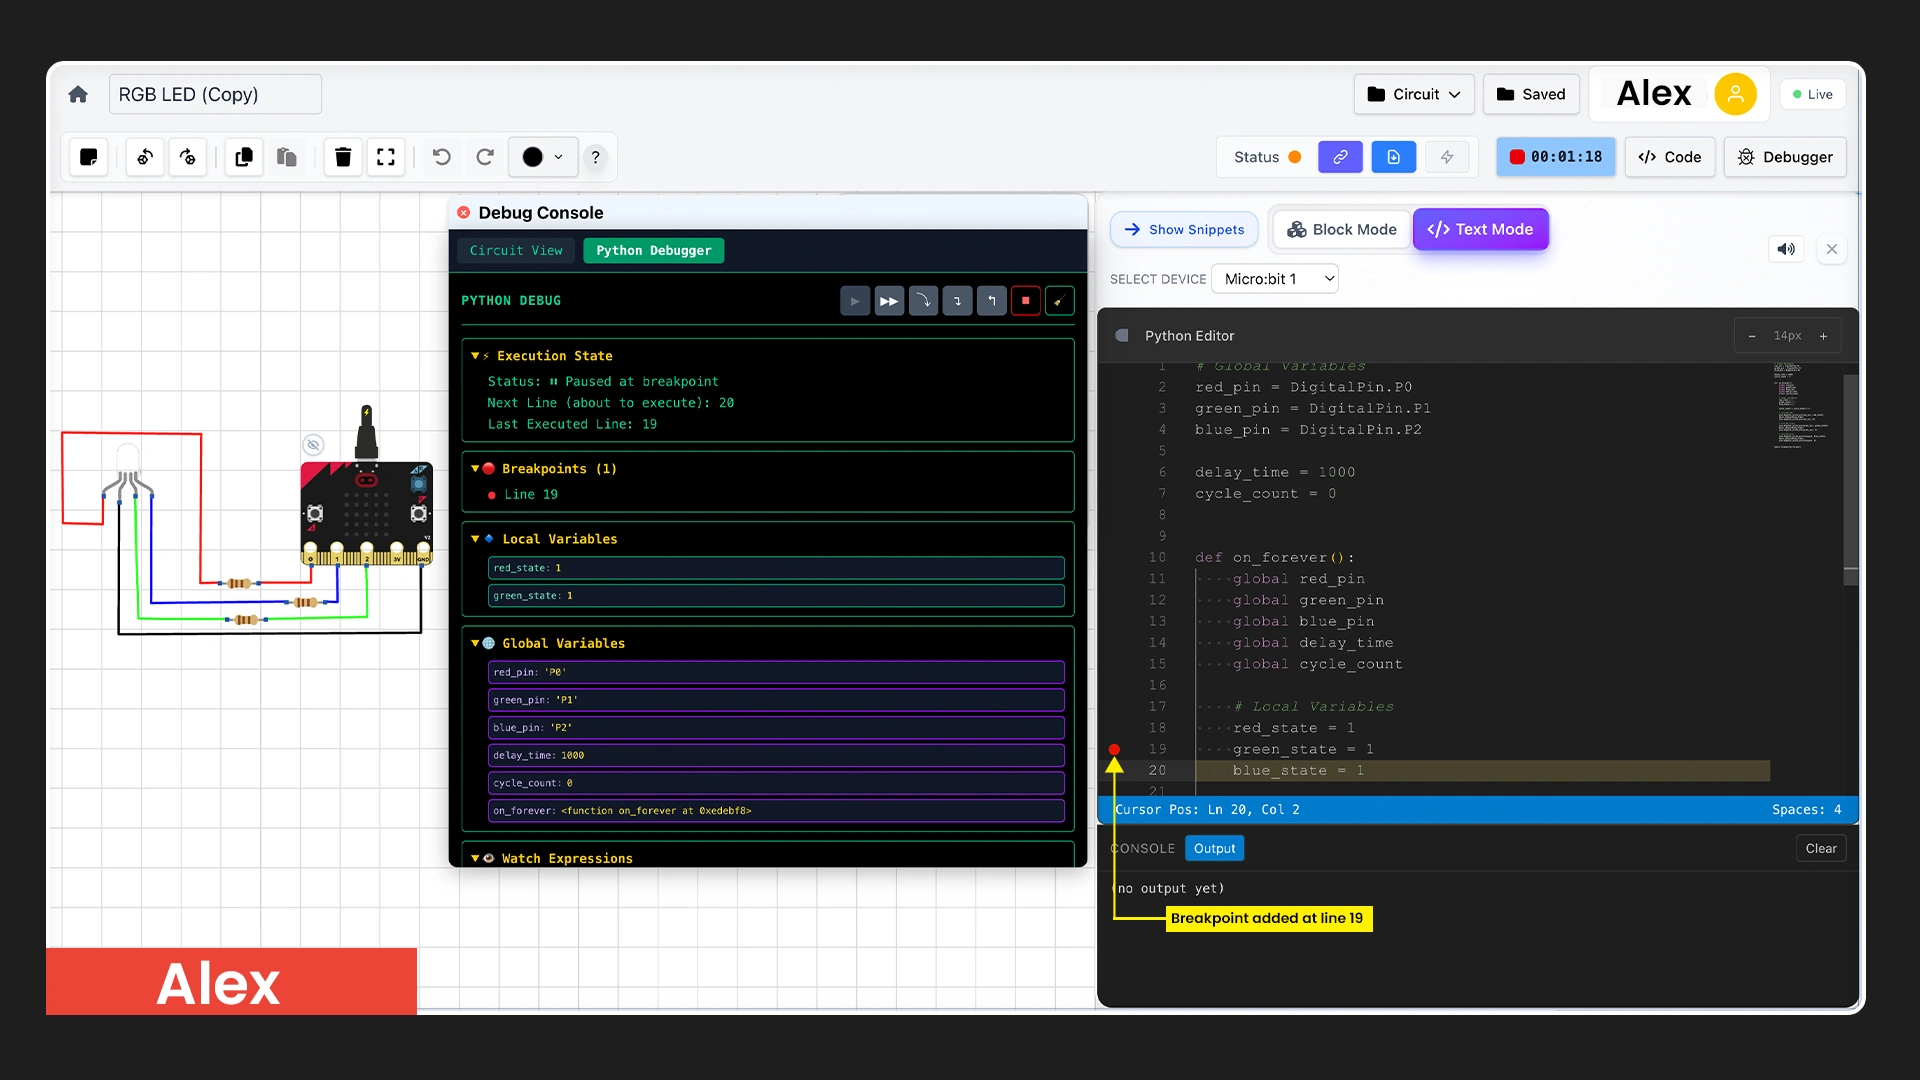Open the color swatch picker in the toolbar
The image size is (1920, 1080).
click(x=543, y=157)
